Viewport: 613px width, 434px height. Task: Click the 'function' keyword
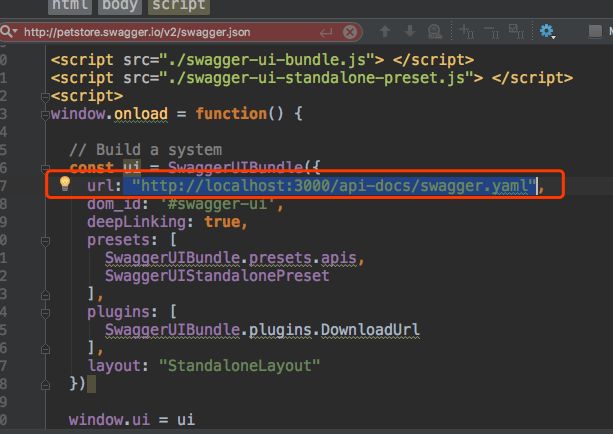(x=231, y=114)
